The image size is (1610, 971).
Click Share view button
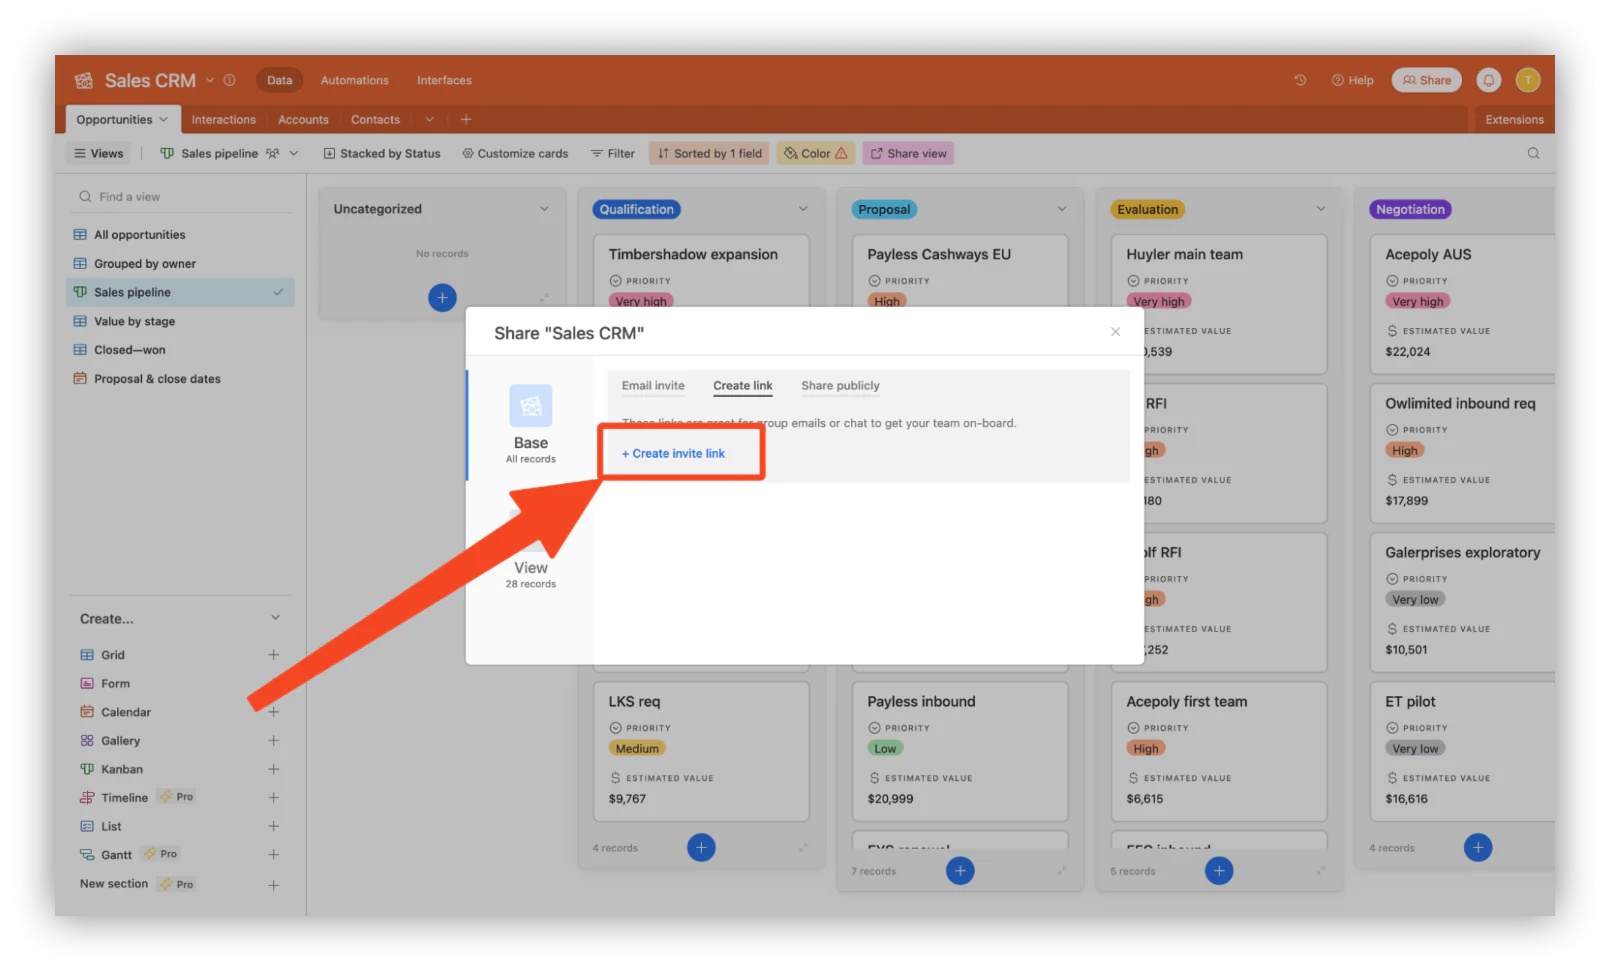(908, 153)
